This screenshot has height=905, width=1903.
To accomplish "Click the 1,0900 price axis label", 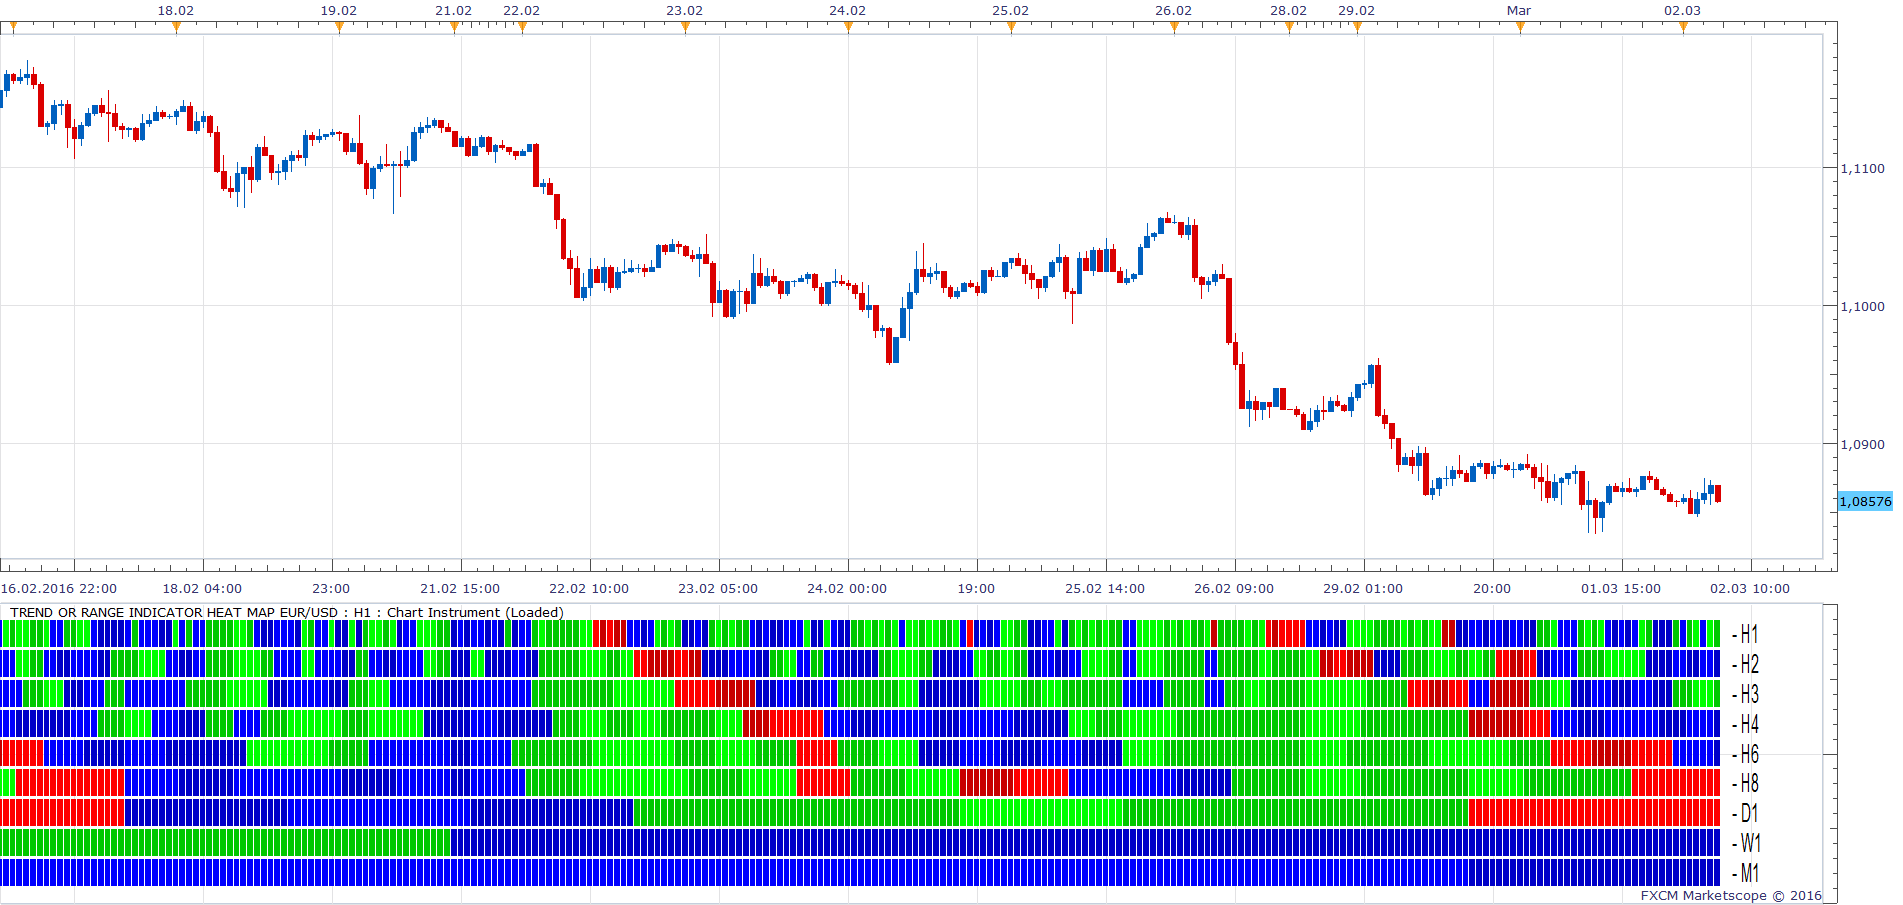I will (x=1863, y=444).
